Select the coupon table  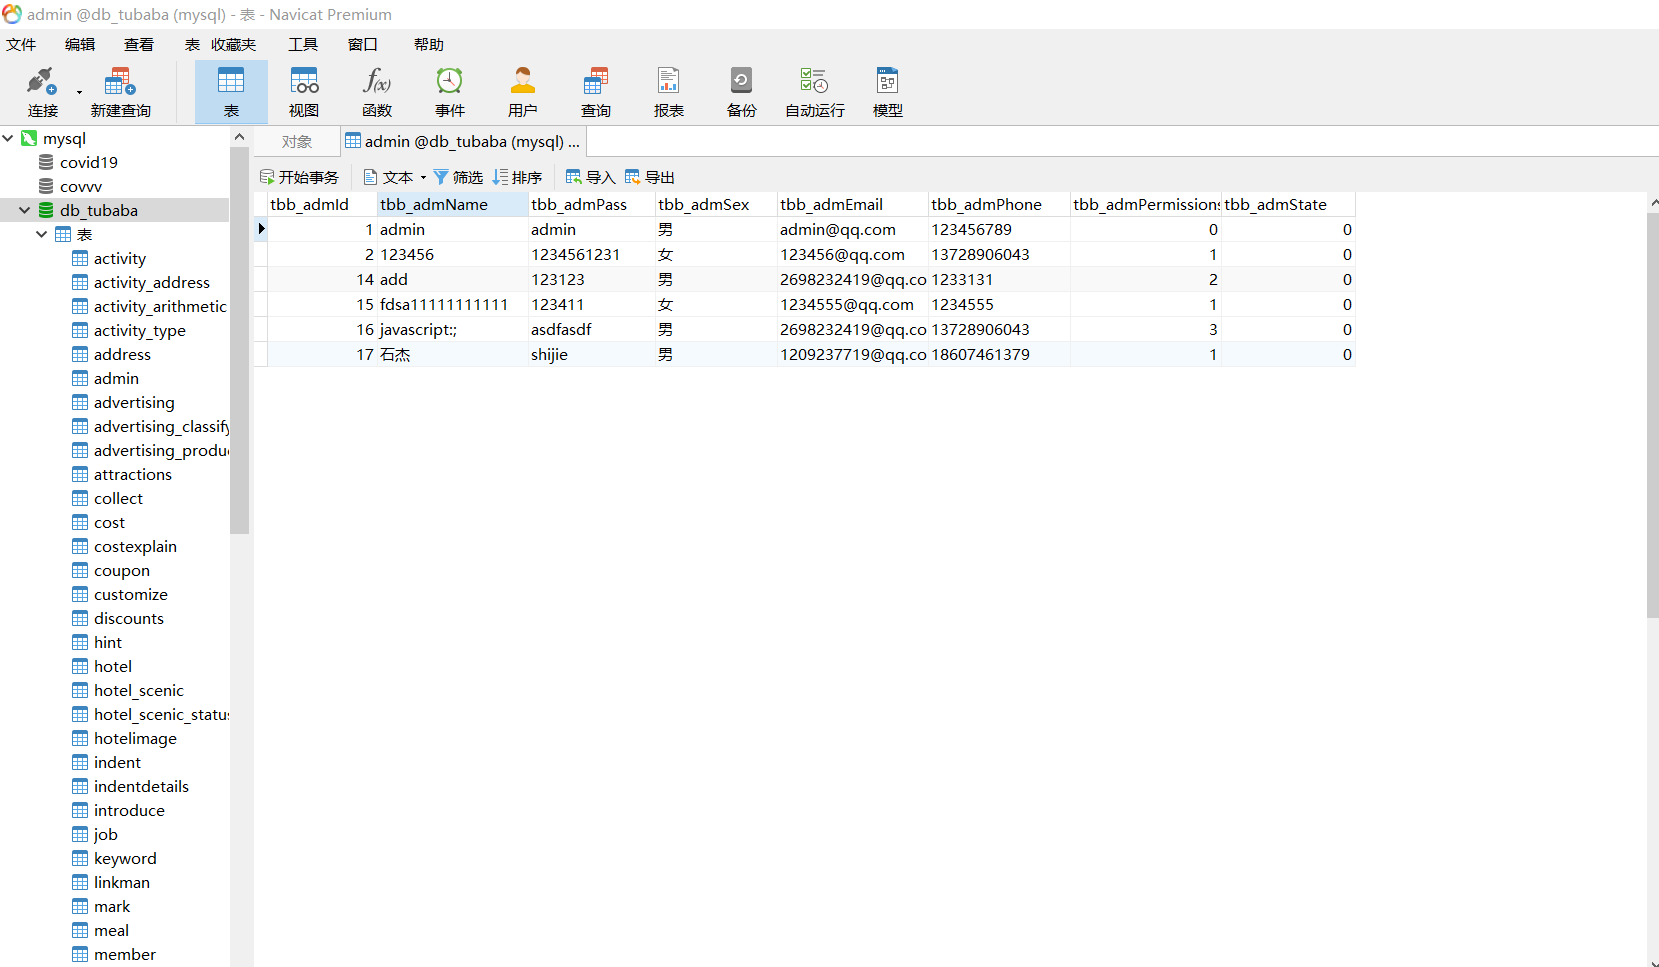pos(122,570)
